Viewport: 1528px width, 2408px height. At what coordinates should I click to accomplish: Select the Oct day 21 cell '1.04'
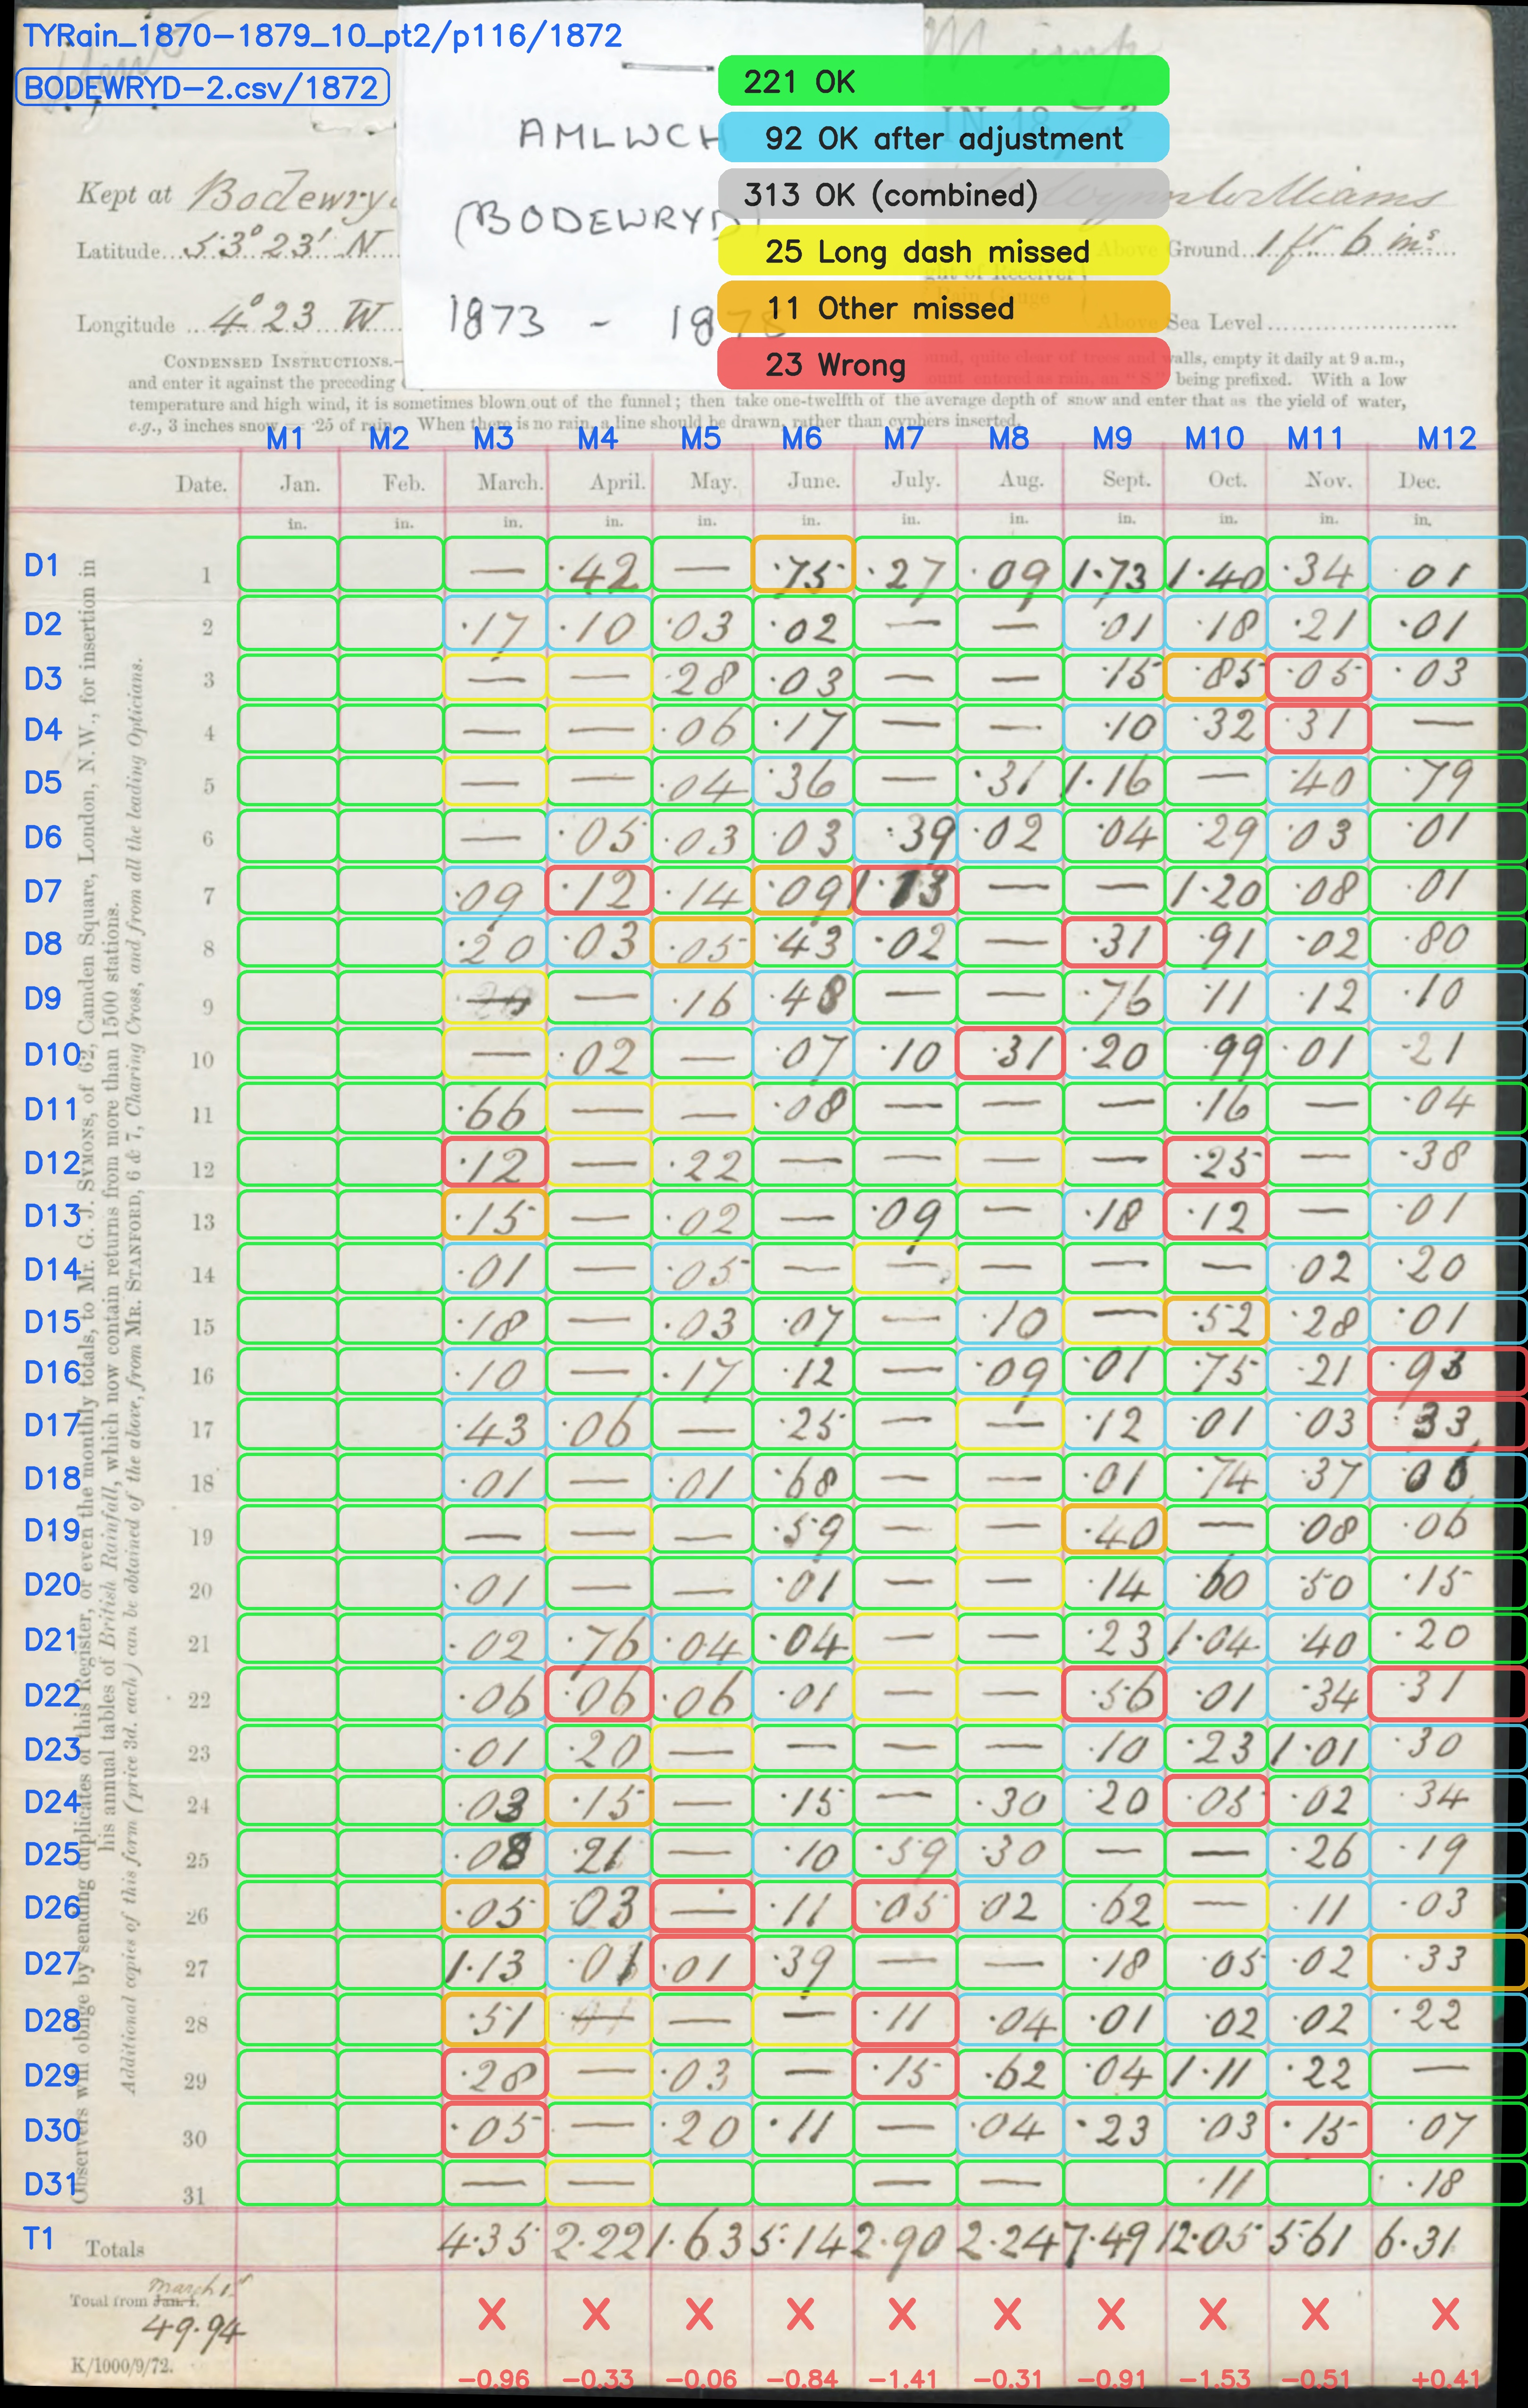(x=1215, y=1640)
